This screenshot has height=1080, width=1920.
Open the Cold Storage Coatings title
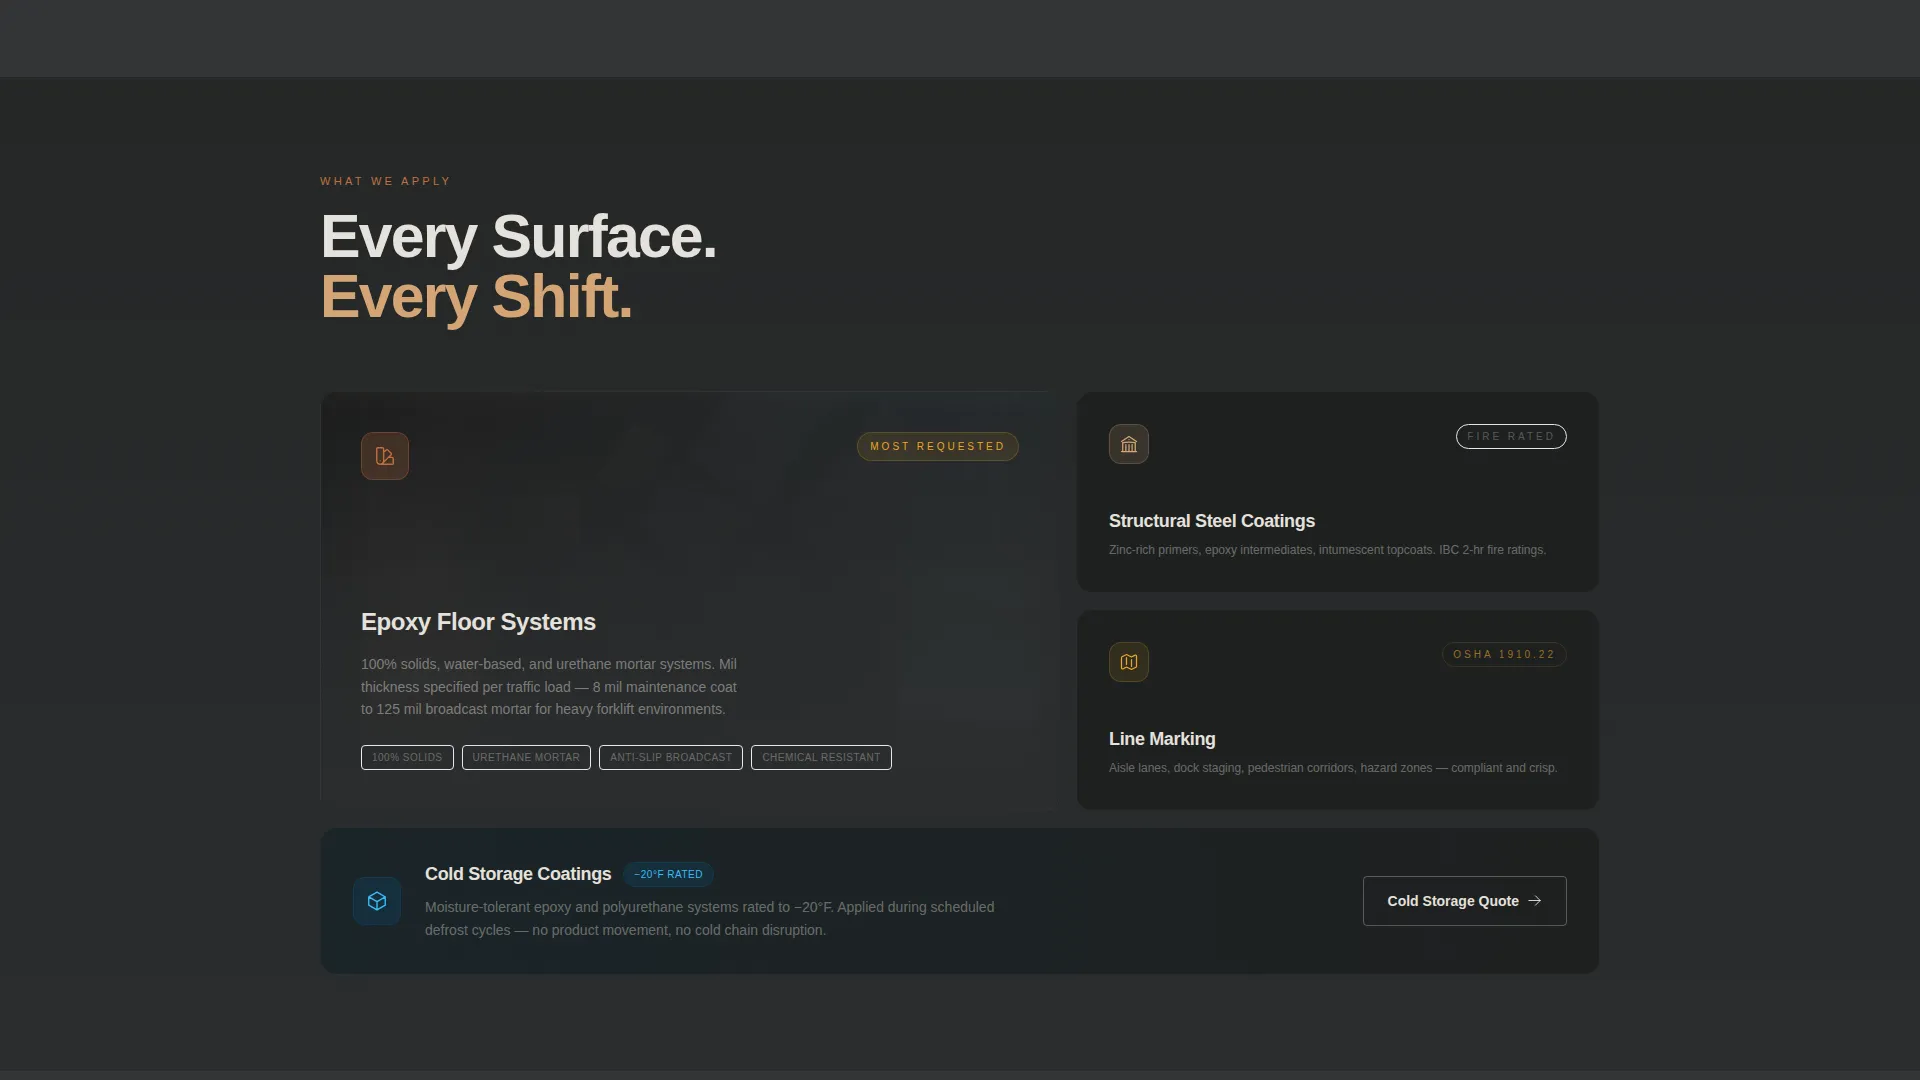coord(518,874)
